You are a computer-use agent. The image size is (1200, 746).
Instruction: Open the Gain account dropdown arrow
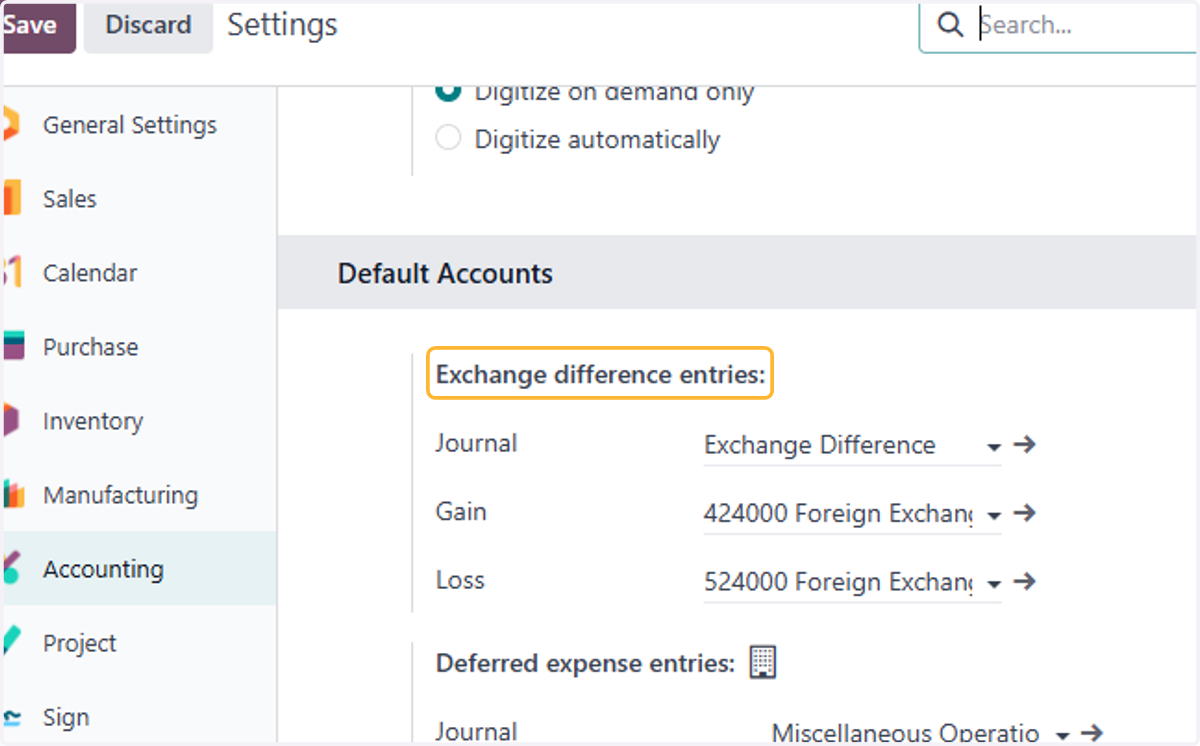(993, 516)
